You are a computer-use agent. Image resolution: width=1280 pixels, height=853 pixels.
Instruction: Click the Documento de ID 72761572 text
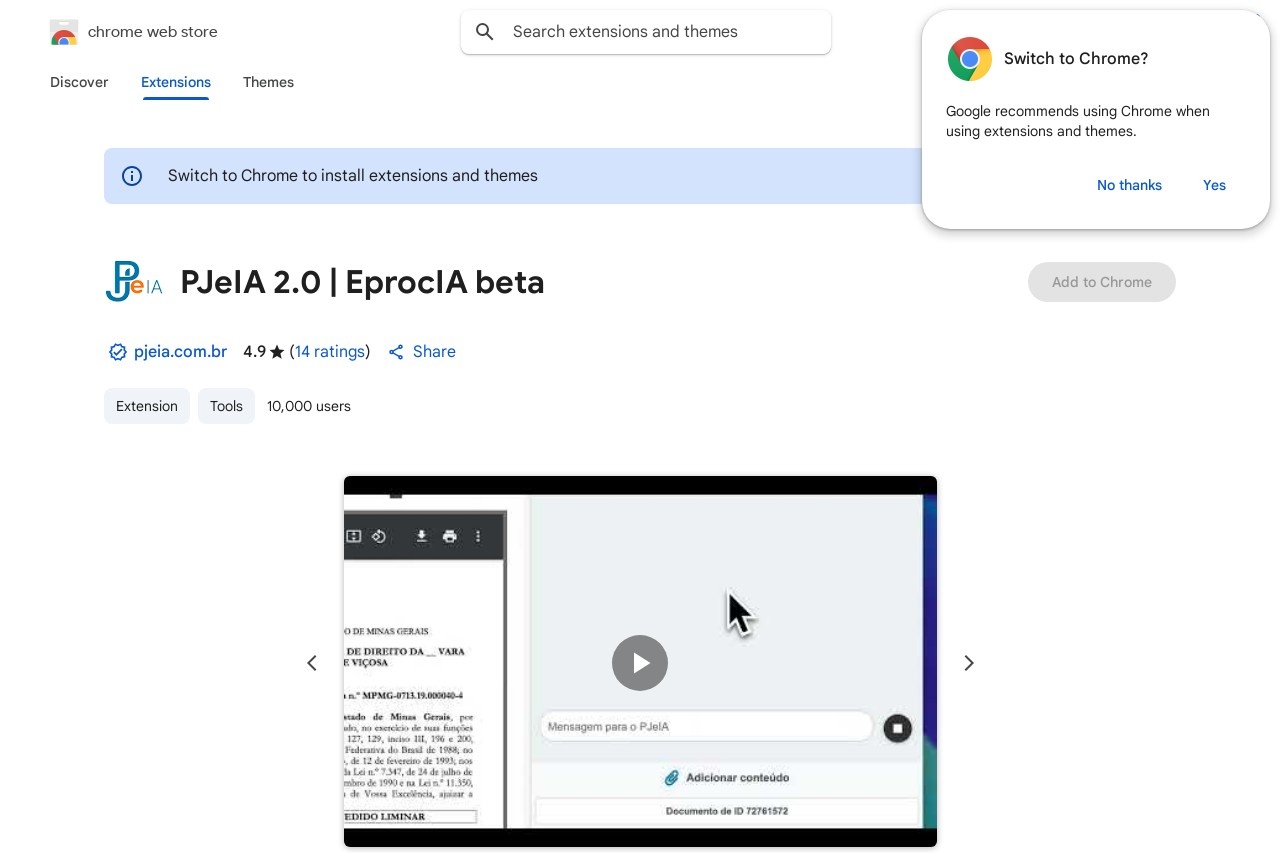tap(727, 811)
